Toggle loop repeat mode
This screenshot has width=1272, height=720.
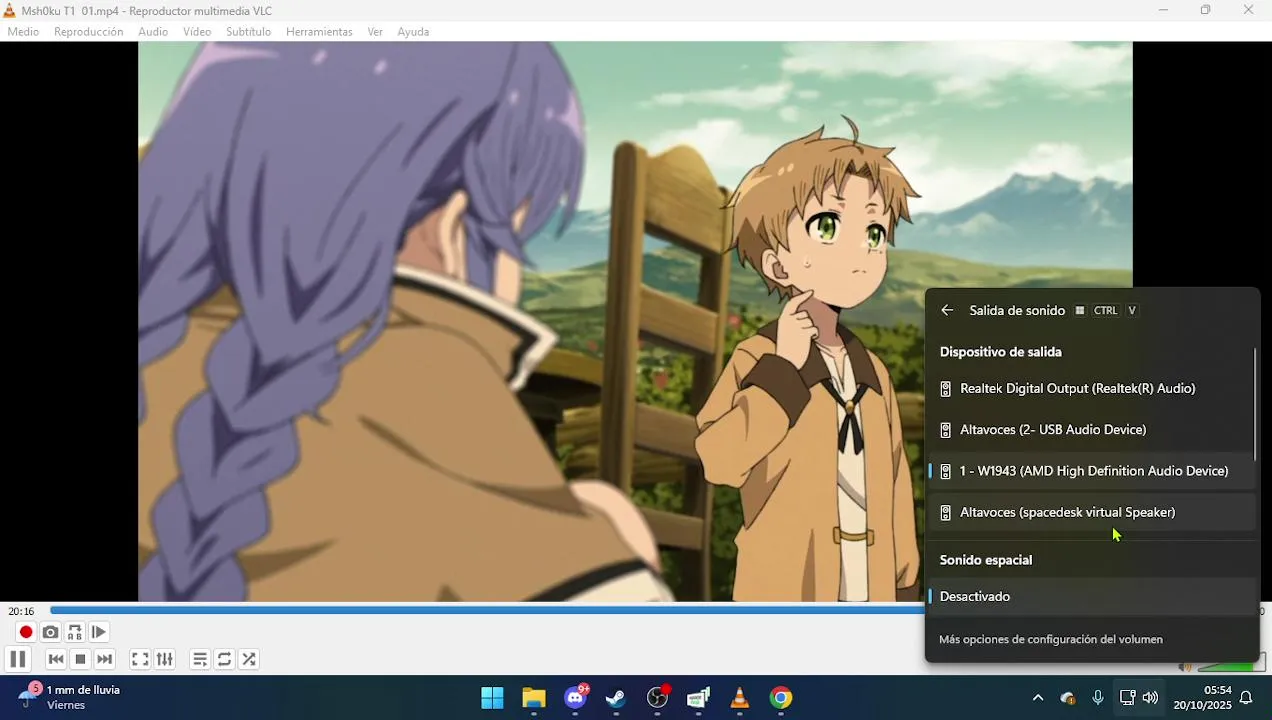click(224, 659)
